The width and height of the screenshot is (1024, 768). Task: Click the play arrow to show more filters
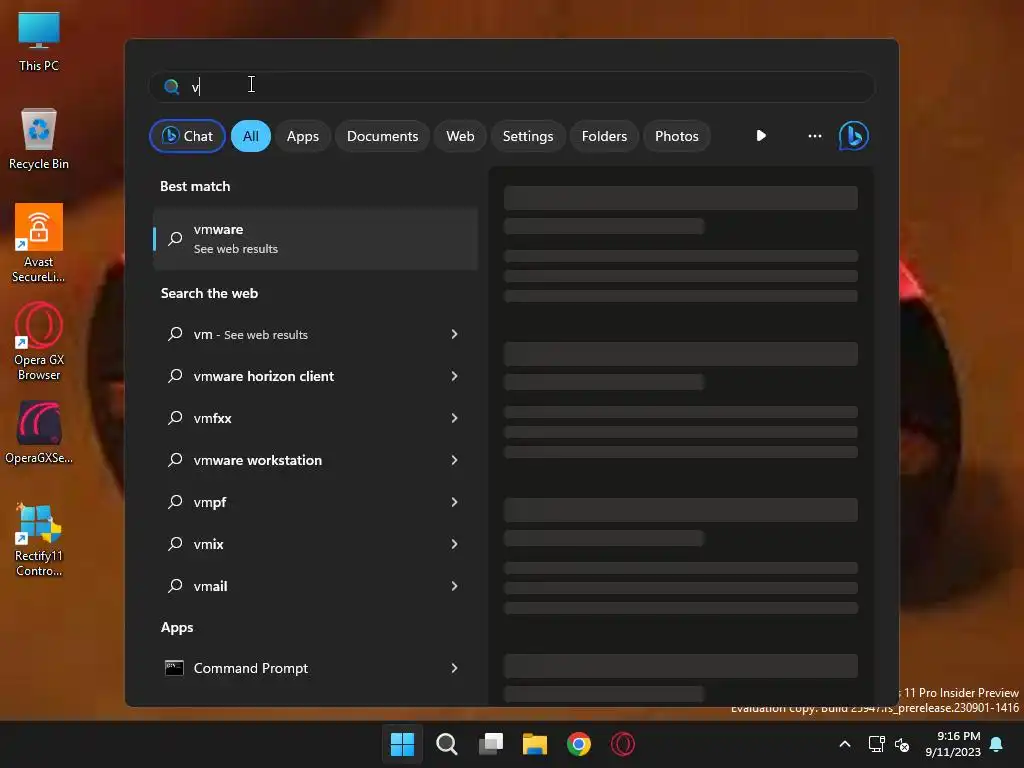point(761,136)
